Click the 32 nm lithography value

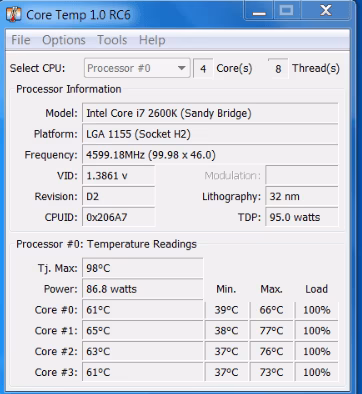point(302,197)
